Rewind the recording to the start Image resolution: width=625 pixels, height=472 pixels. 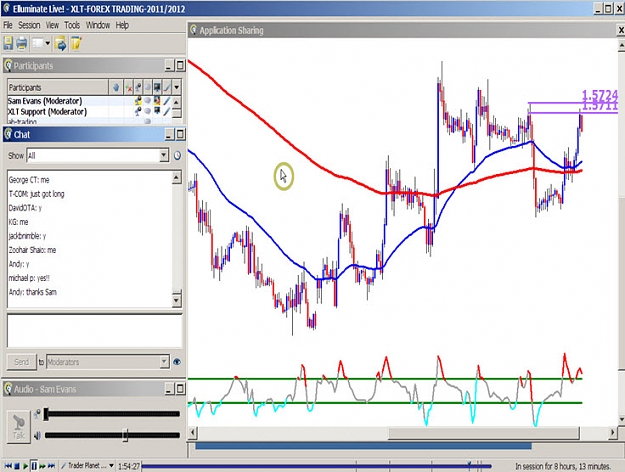point(8,466)
